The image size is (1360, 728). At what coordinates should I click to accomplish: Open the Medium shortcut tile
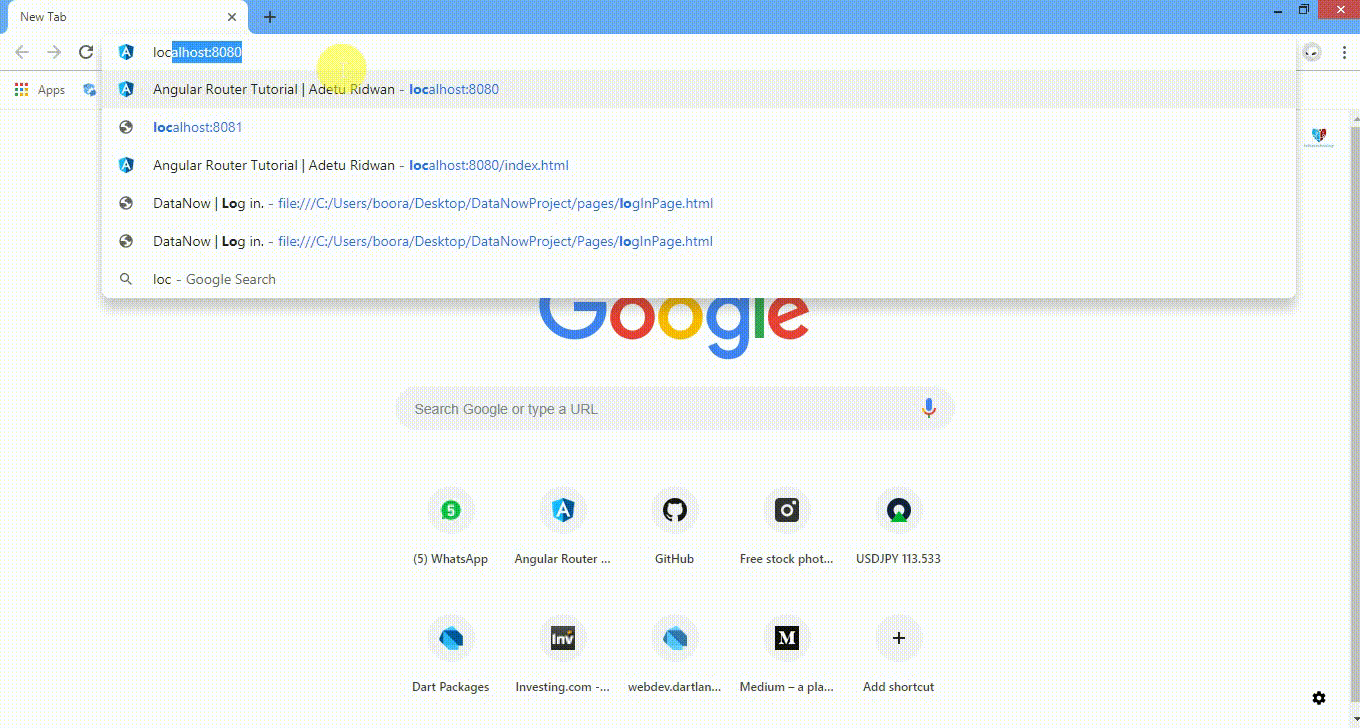786,656
